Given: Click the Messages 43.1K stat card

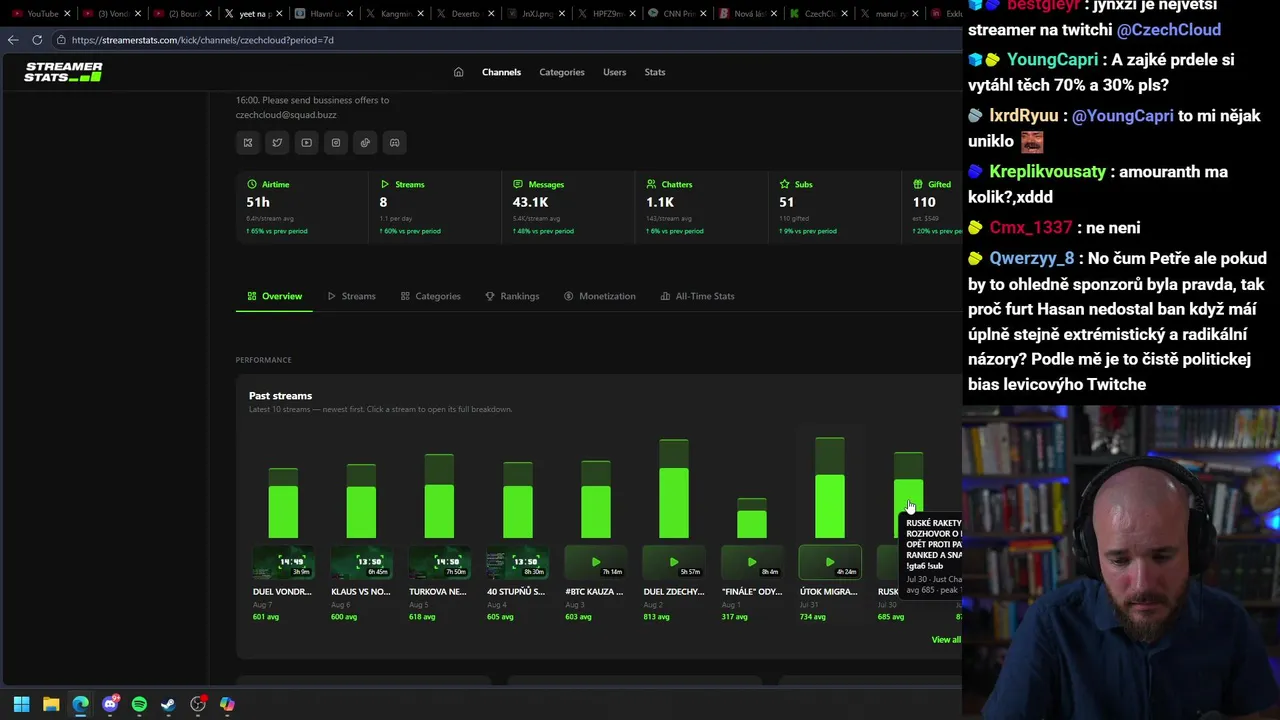Looking at the screenshot, I should click(567, 207).
